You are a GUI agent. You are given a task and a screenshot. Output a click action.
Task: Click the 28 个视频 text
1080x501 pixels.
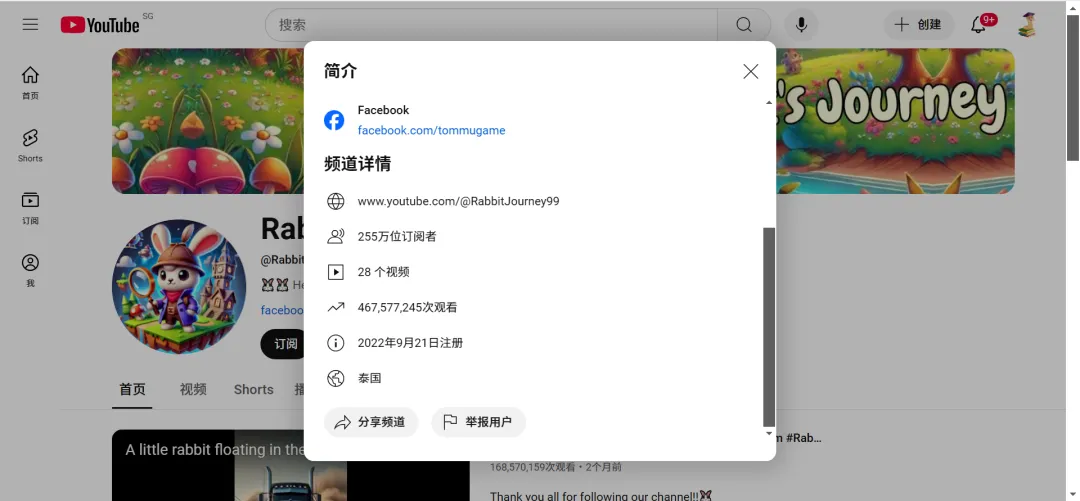(x=384, y=272)
